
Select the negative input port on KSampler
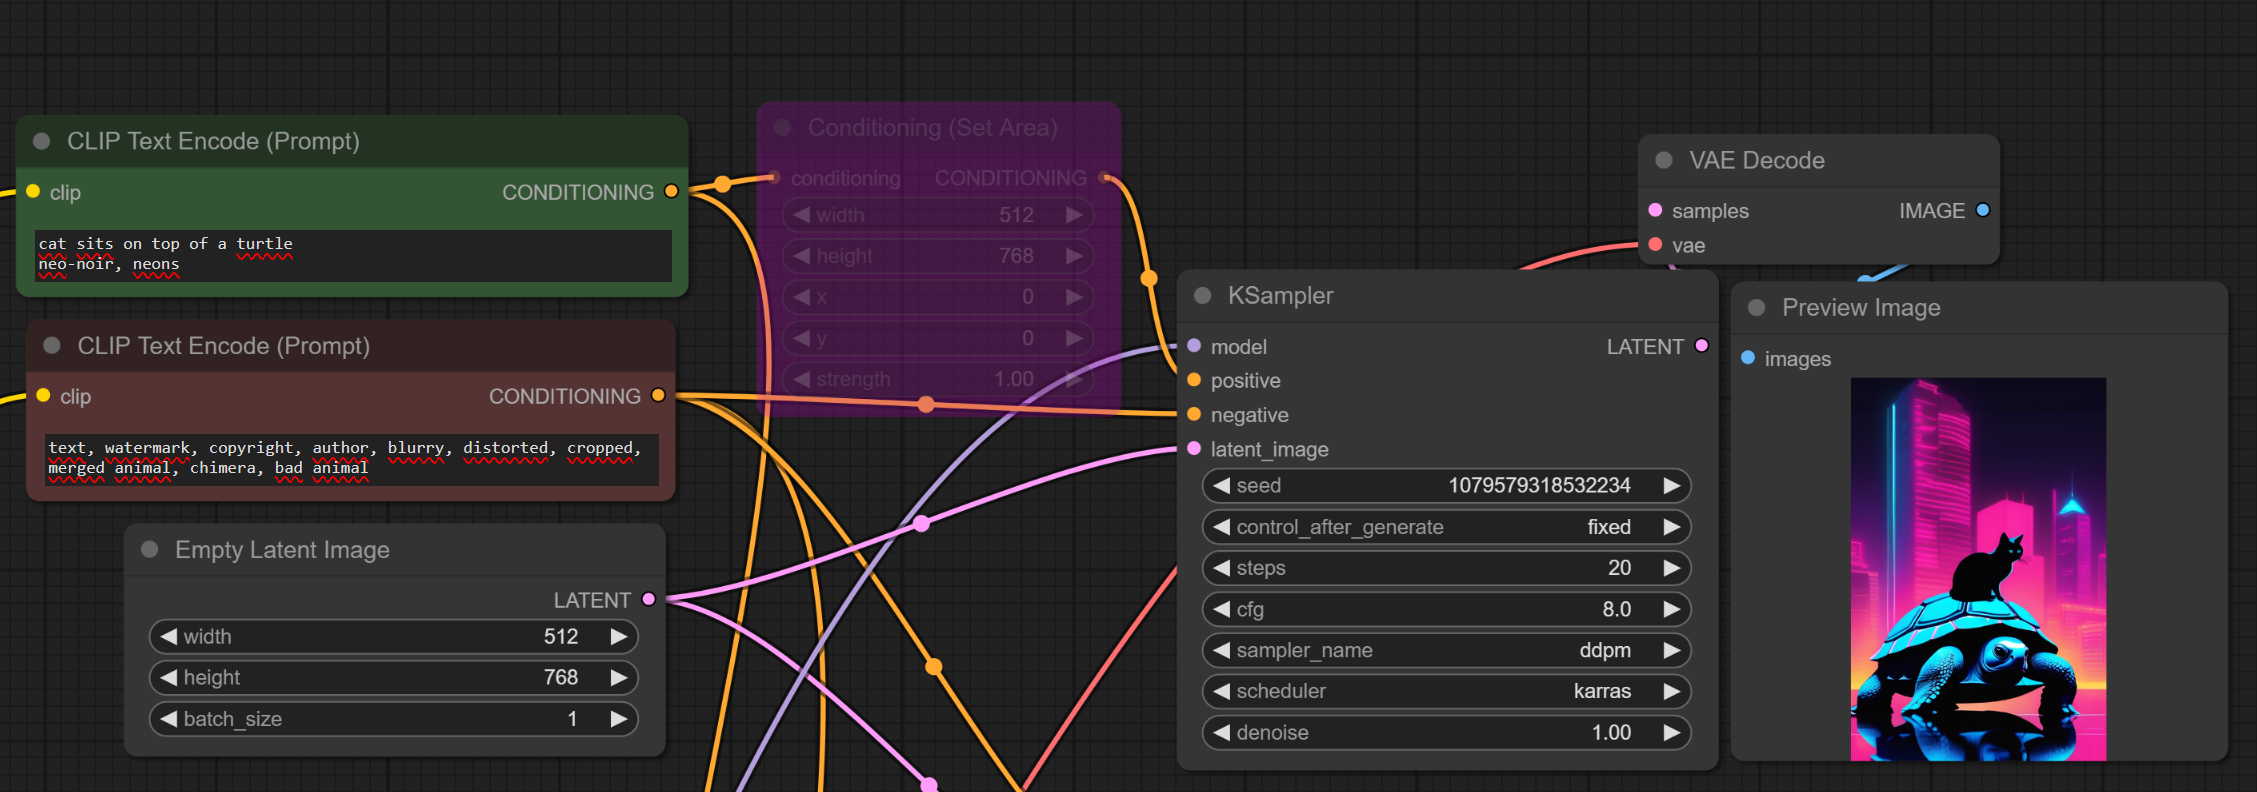pos(1194,414)
